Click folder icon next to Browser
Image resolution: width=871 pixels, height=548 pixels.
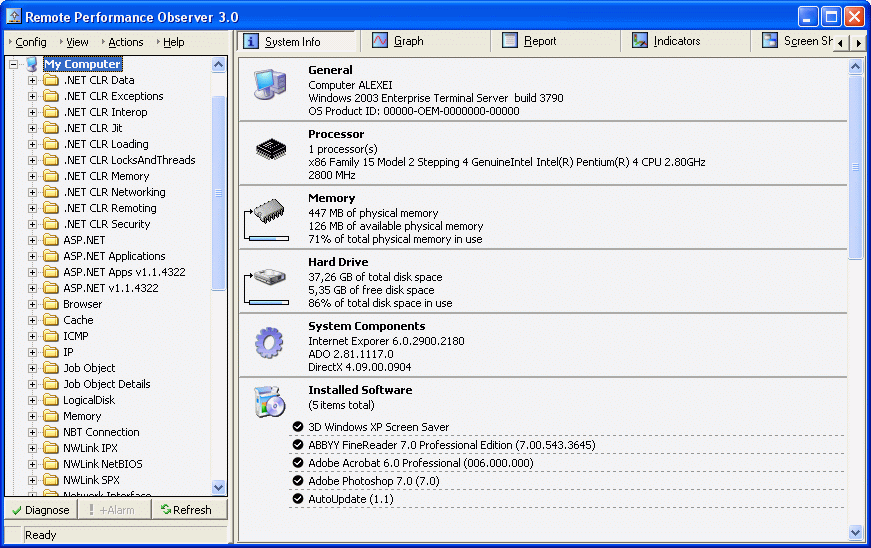tap(51, 304)
